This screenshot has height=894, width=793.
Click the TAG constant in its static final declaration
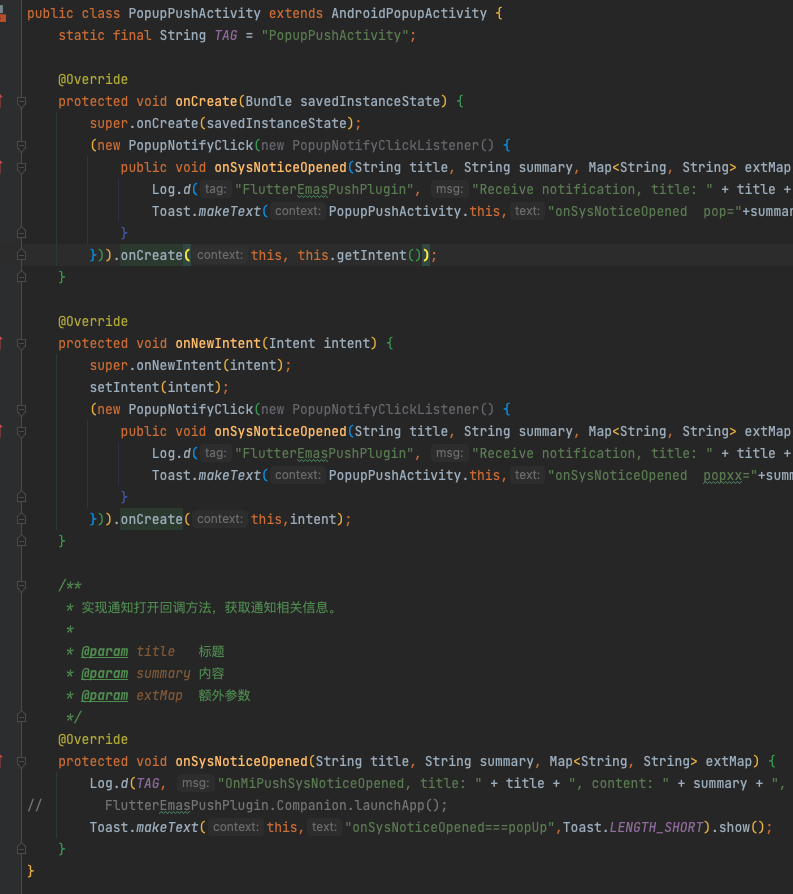pyautogui.click(x=226, y=35)
